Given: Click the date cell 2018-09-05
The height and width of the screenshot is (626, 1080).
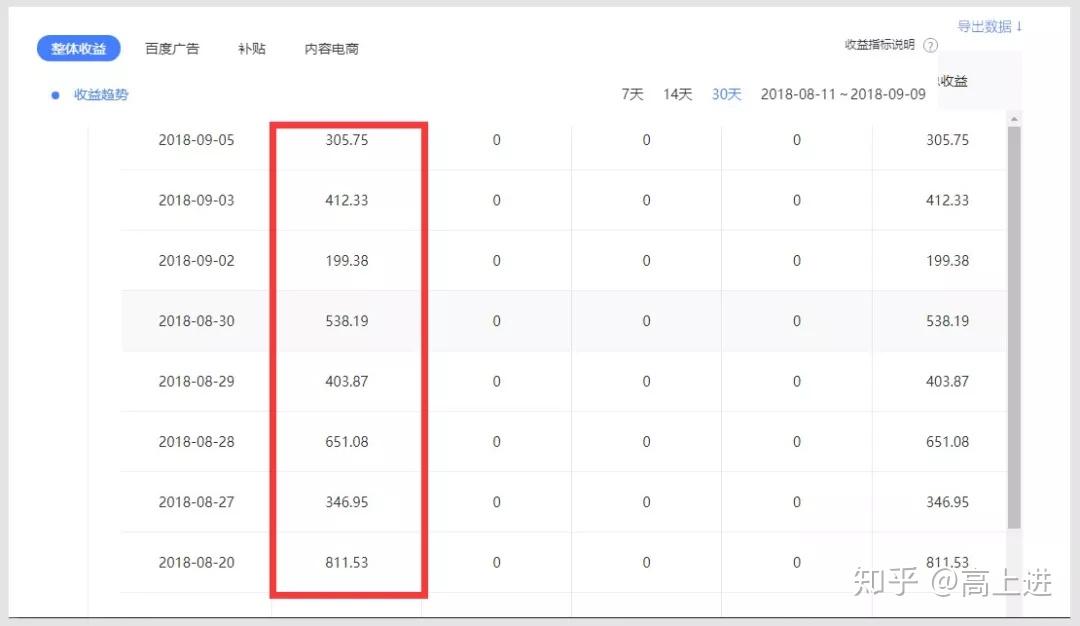Looking at the screenshot, I should pyautogui.click(x=196, y=140).
